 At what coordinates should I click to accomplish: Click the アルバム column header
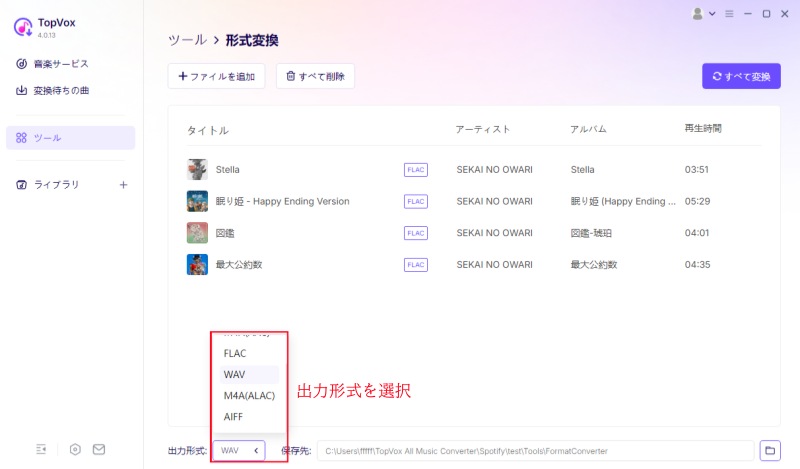point(588,129)
